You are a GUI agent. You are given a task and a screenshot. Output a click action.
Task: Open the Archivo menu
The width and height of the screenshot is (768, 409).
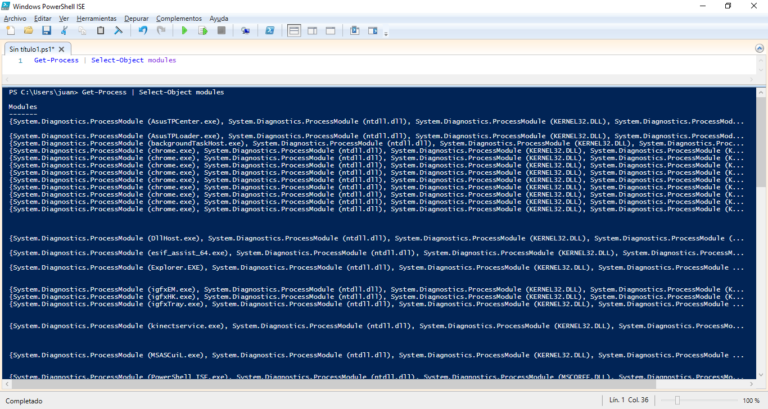(15, 18)
